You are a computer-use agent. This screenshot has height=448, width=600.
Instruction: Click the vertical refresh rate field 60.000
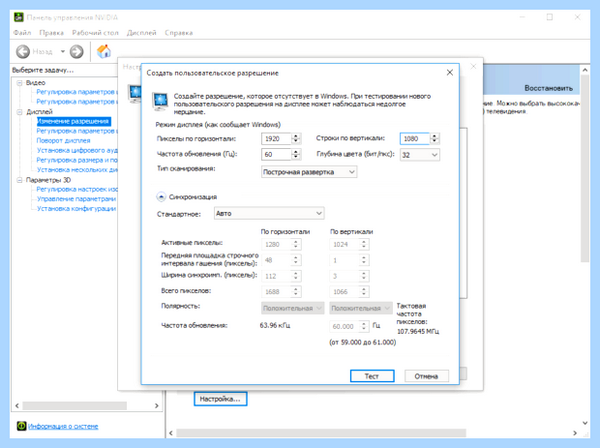345,326
